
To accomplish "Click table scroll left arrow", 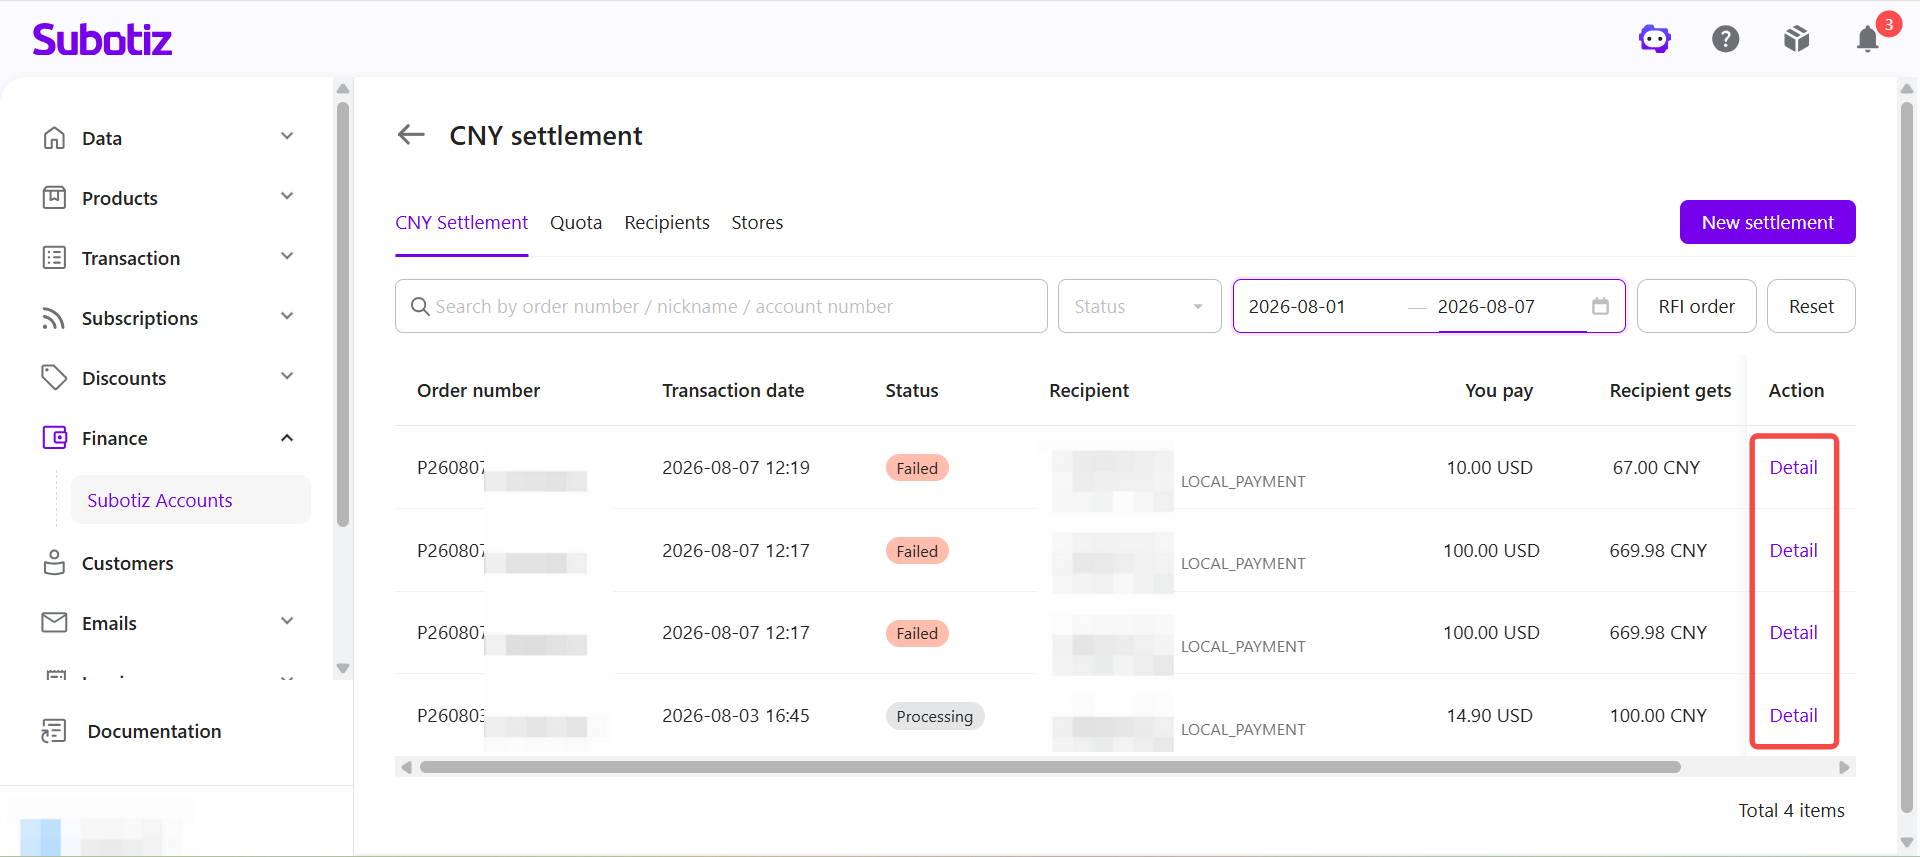I will tap(405, 767).
